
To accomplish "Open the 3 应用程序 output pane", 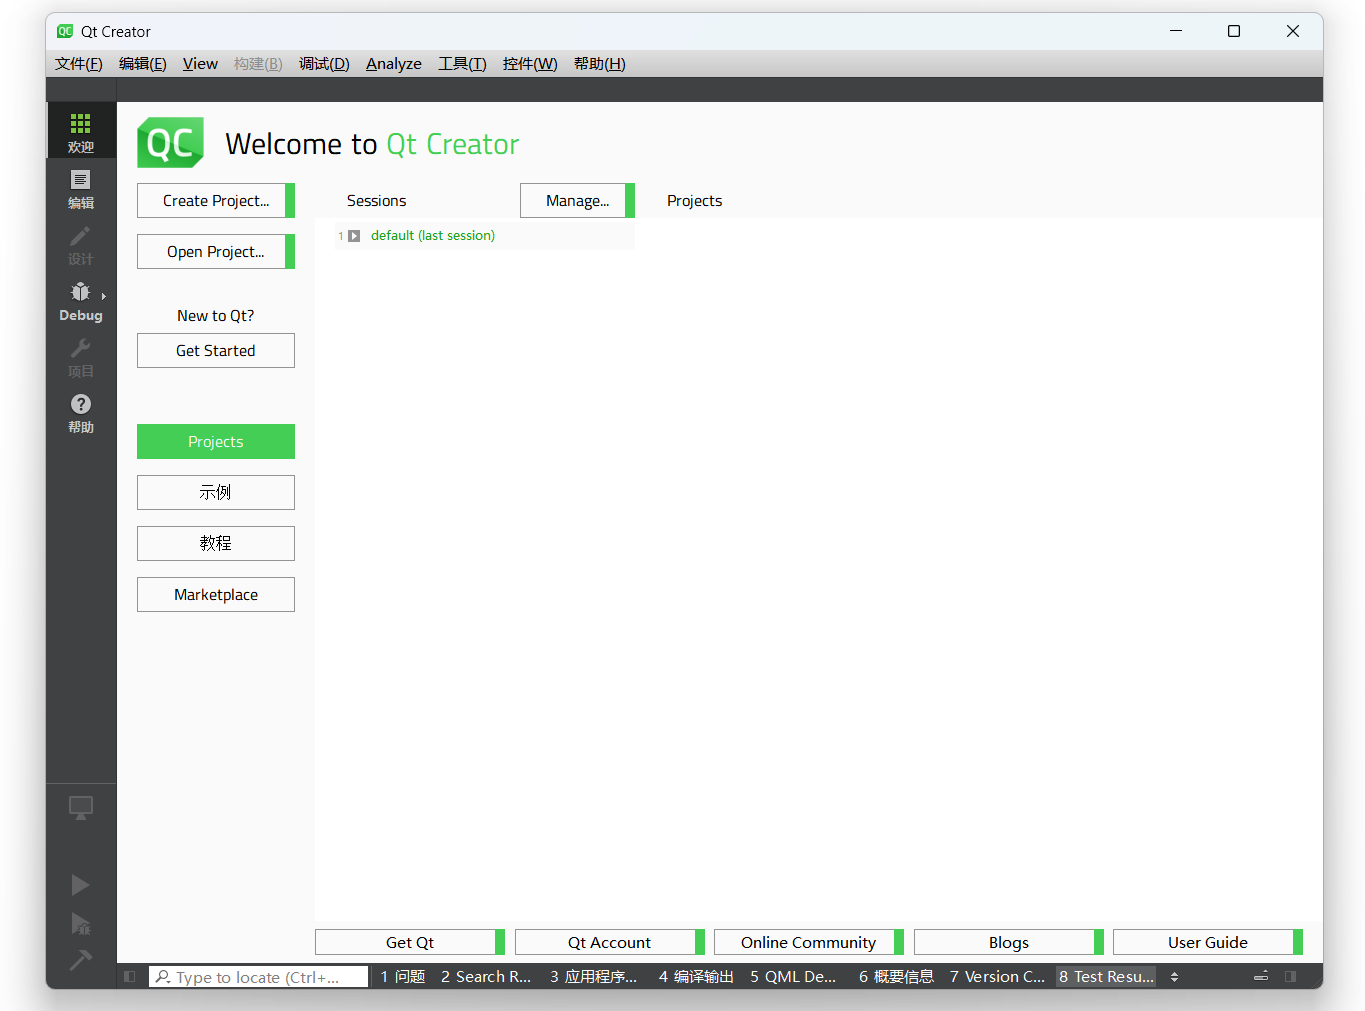I will (x=593, y=977).
